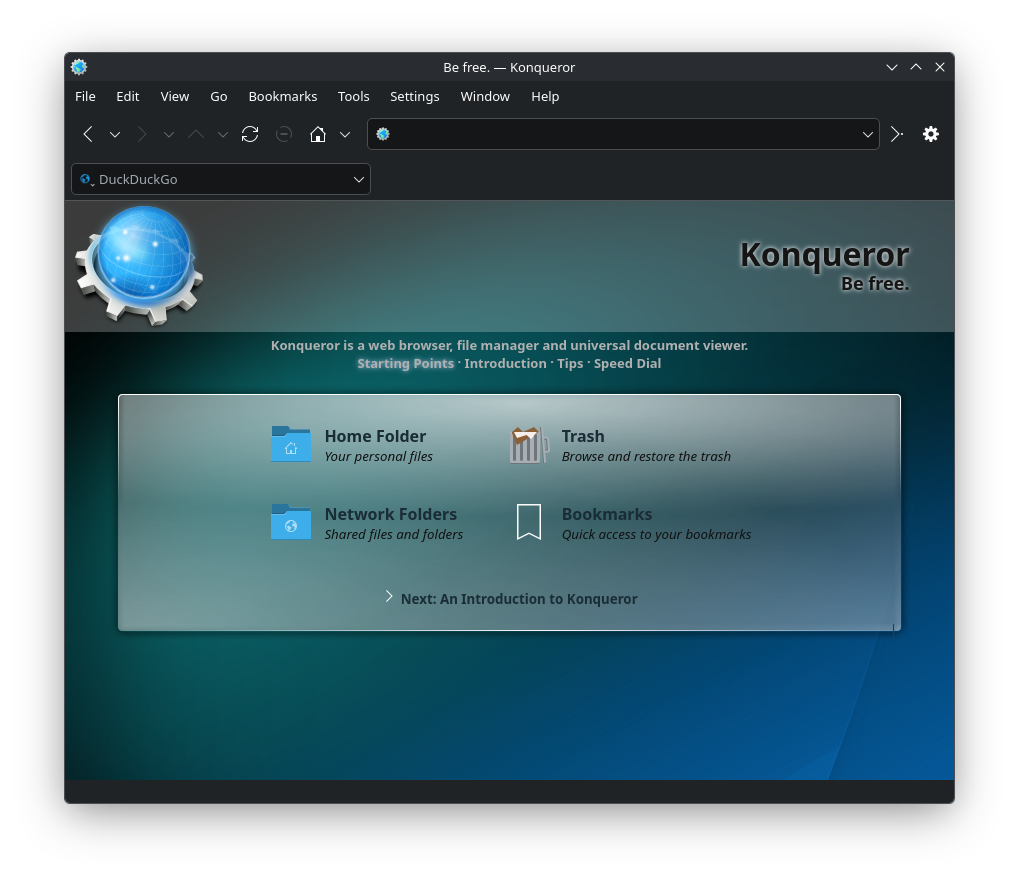Screen dimensions: 1019x880
Task: Open the gear settings toolbar icon
Action: (931, 134)
